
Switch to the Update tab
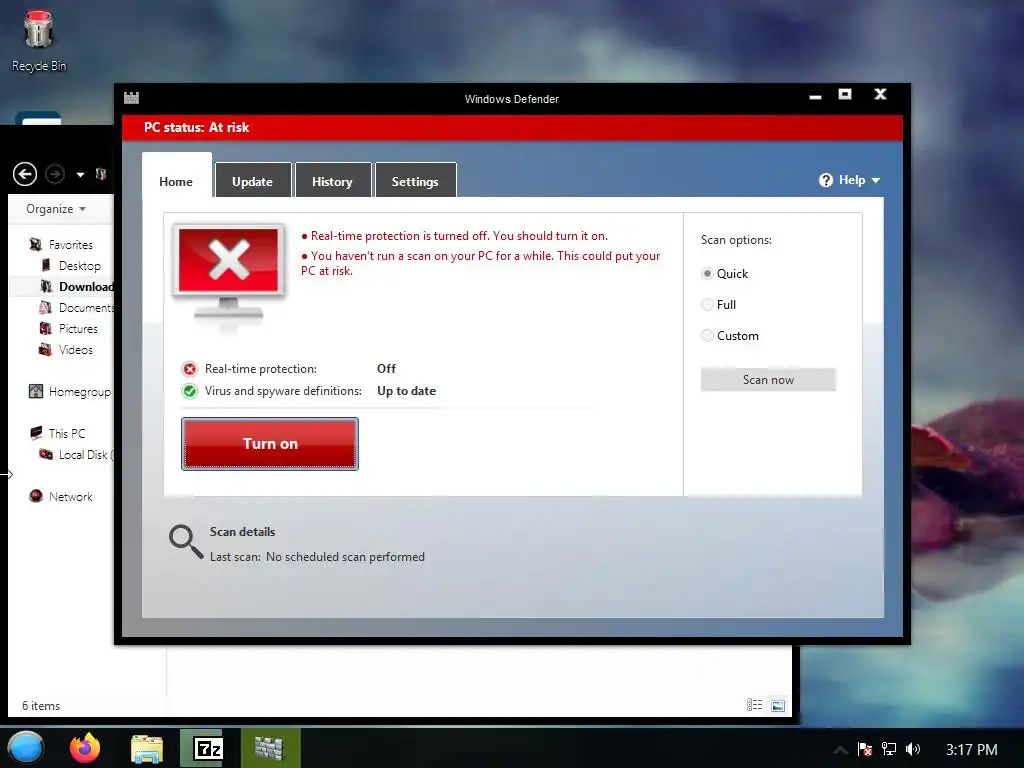(x=253, y=181)
